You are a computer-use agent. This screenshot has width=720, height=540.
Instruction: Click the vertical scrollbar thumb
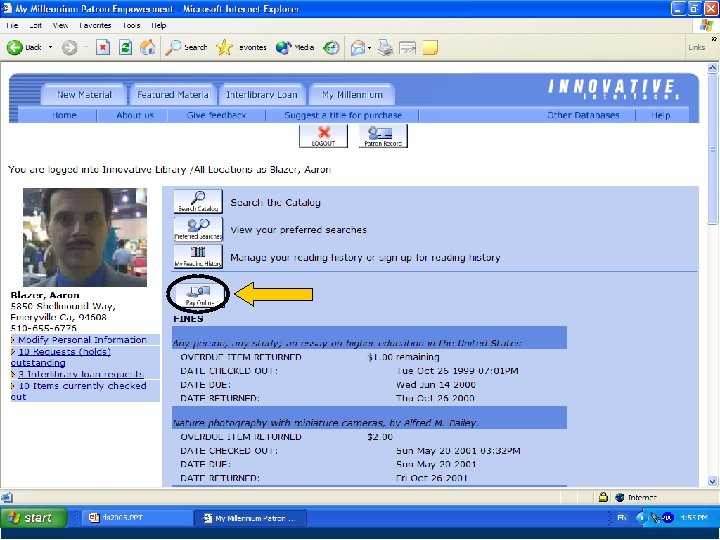[712, 149]
